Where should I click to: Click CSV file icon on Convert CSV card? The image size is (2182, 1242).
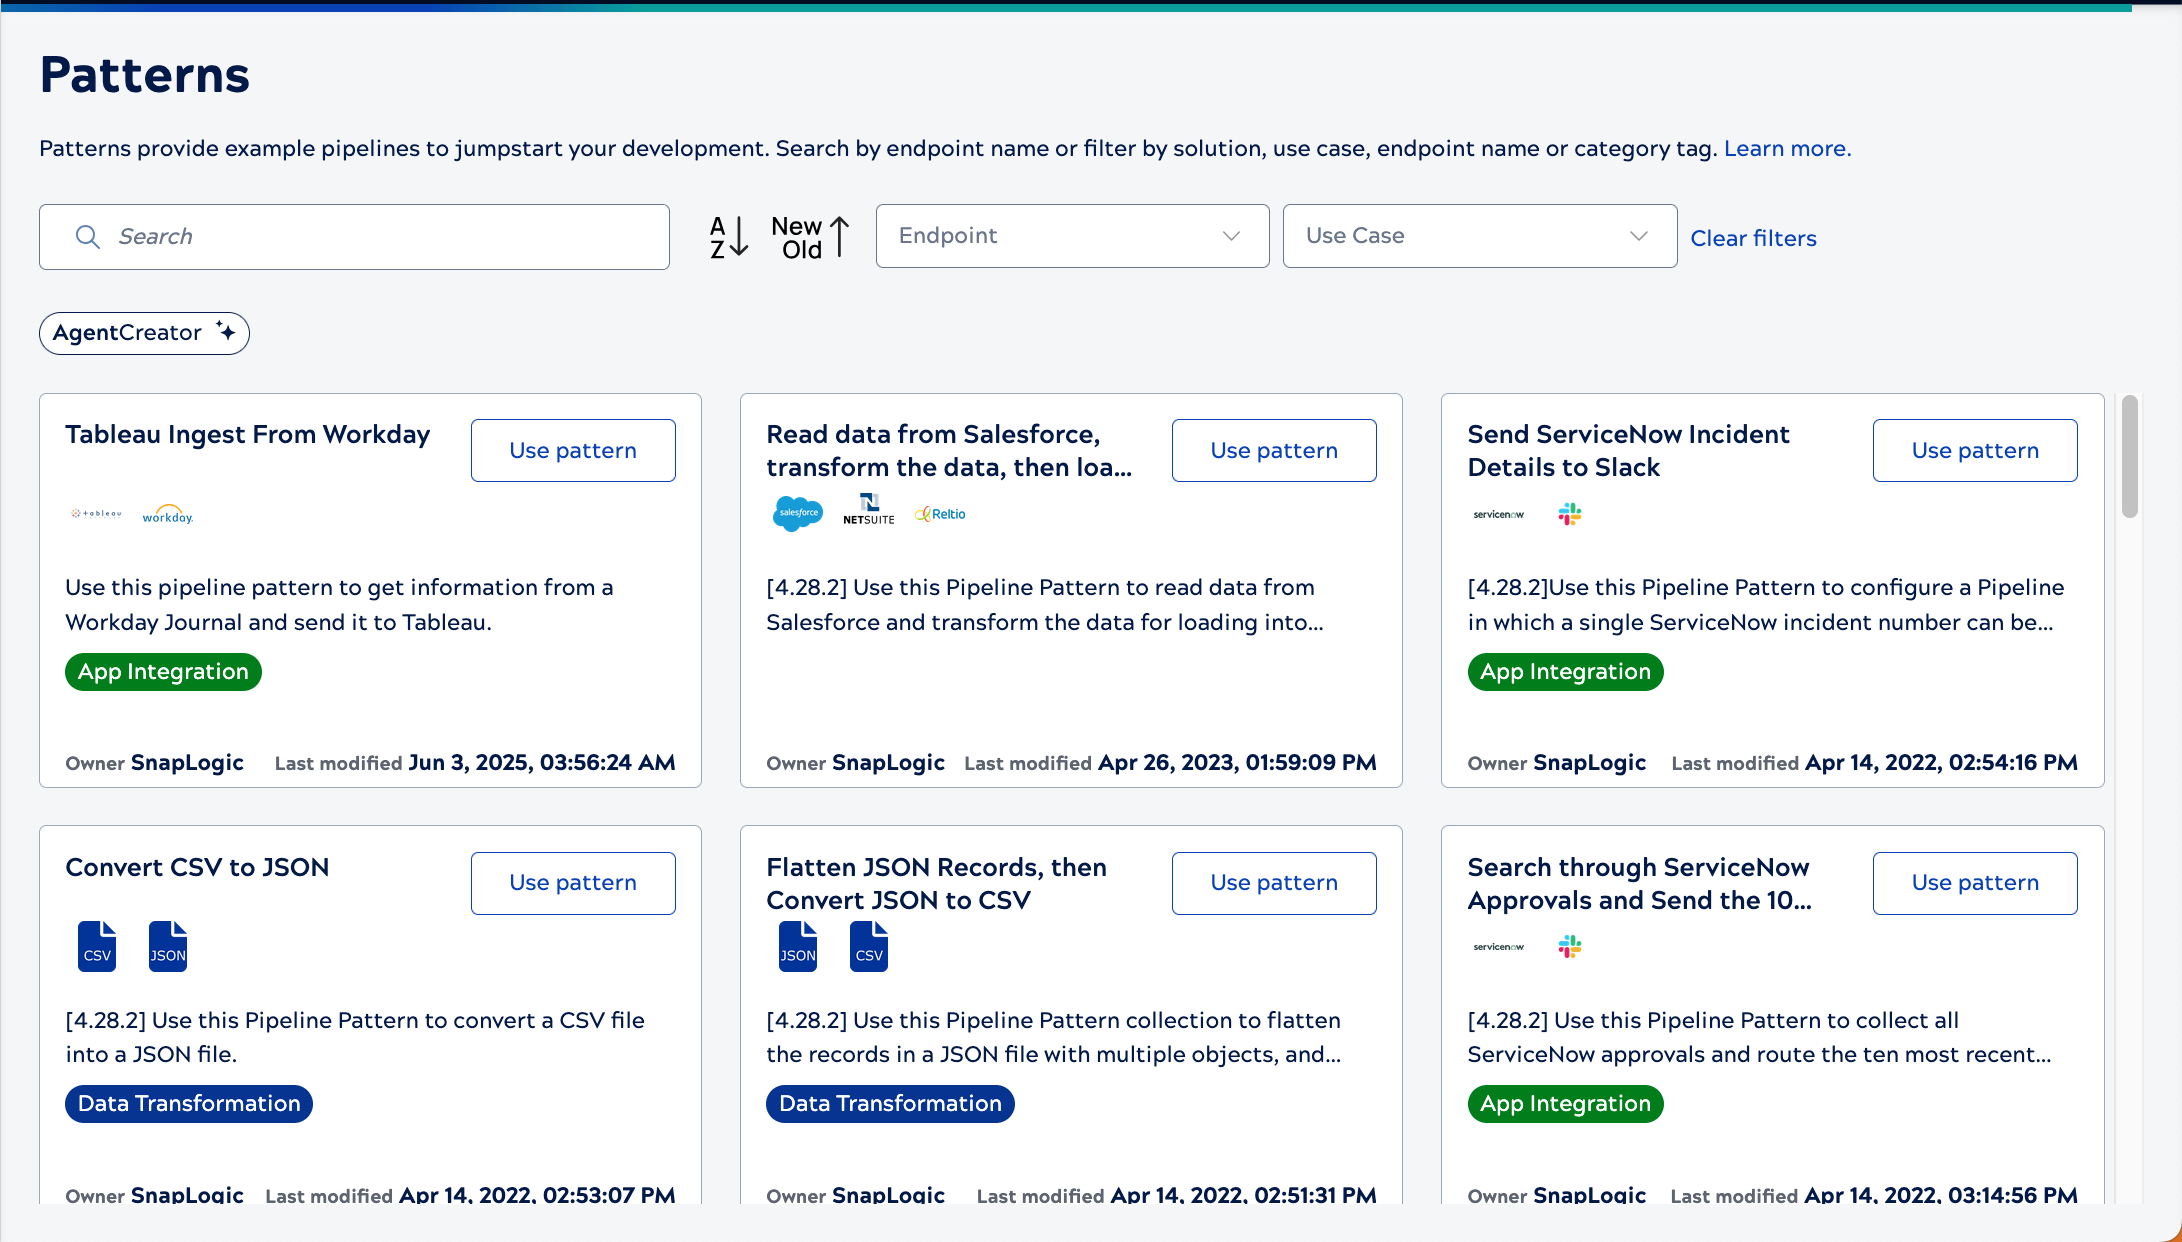(x=97, y=946)
